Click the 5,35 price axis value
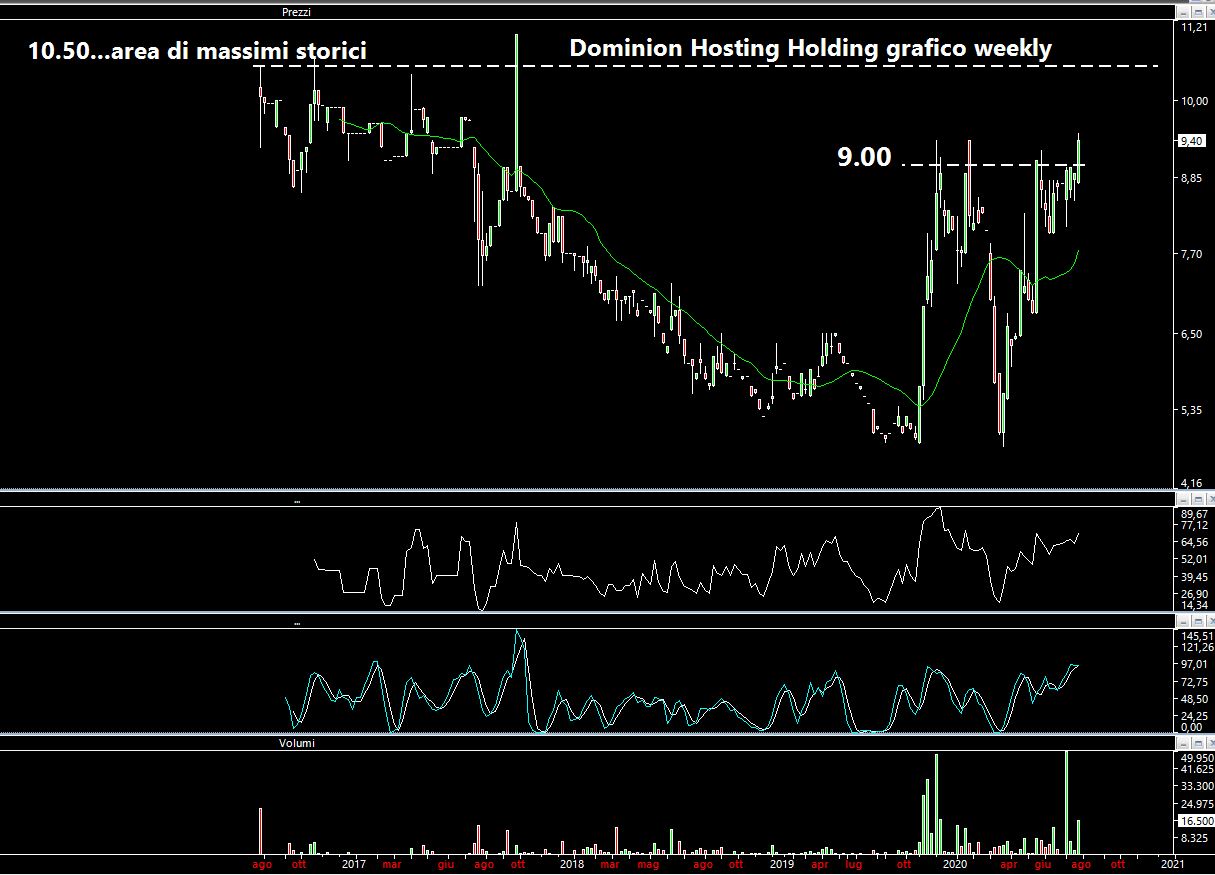1215x875 pixels. (1192, 410)
